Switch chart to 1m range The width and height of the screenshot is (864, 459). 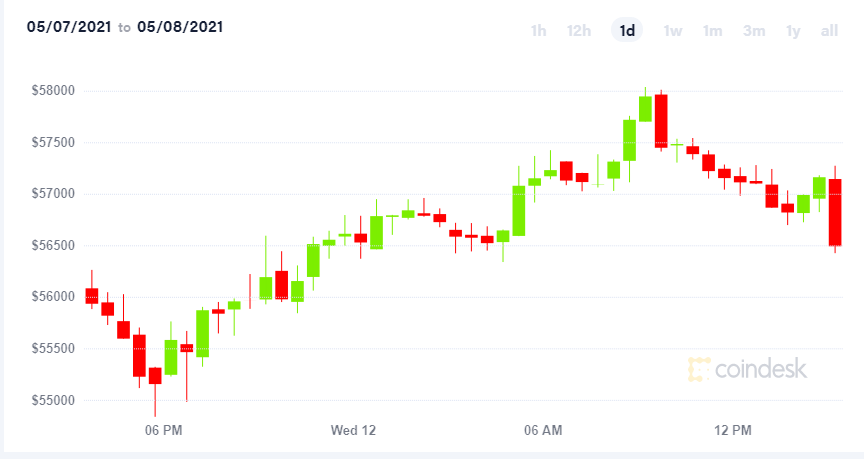pos(712,31)
